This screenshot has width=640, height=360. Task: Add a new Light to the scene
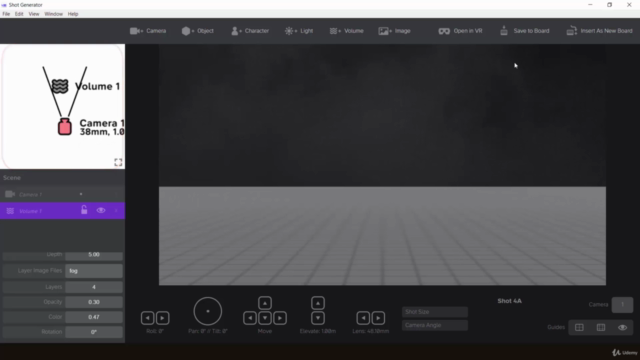point(299,31)
